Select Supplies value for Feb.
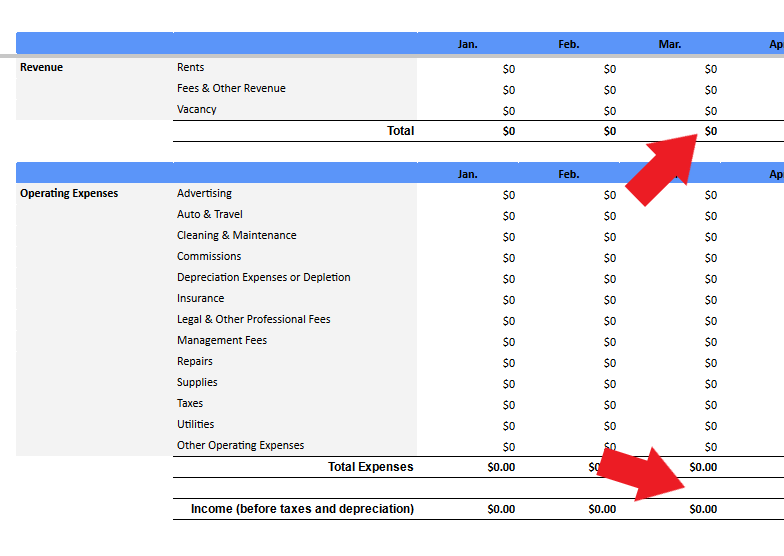The height and width of the screenshot is (556, 784). click(610, 384)
